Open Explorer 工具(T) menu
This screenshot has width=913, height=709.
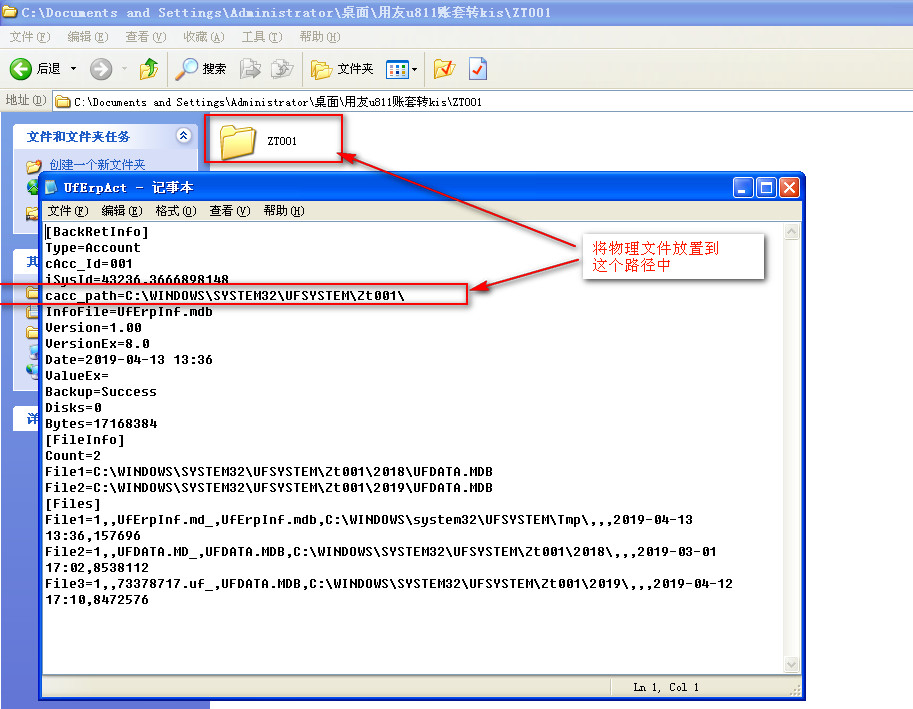(x=261, y=37)
